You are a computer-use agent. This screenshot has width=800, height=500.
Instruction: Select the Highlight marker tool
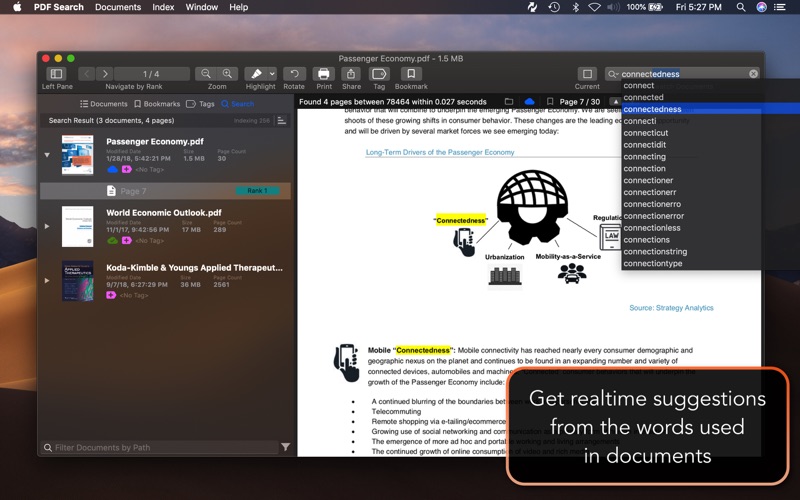click(x=256, y=74)
